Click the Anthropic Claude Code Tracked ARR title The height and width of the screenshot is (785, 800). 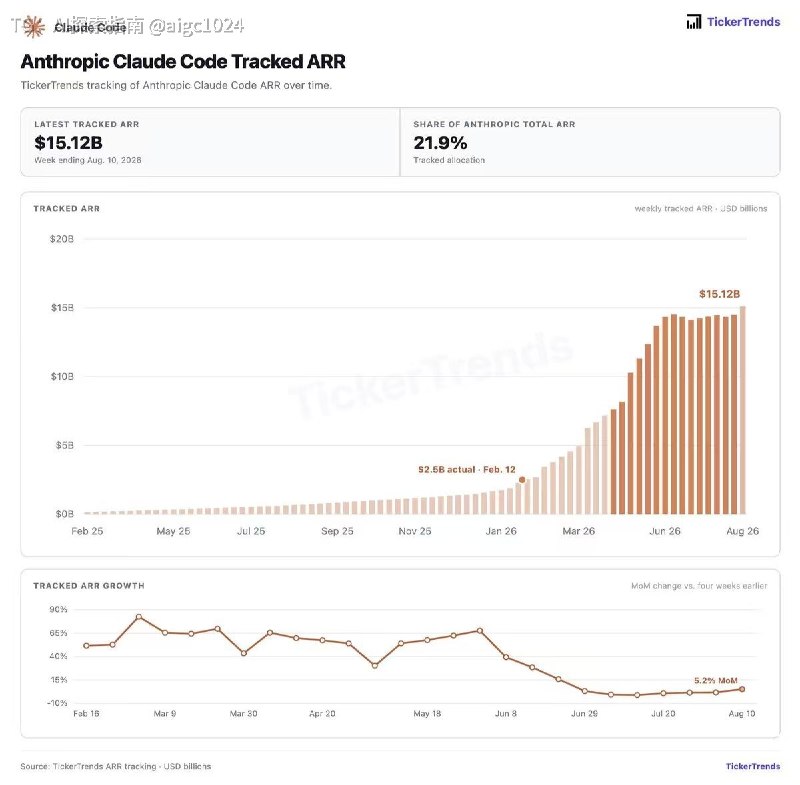tap(183, 61)
